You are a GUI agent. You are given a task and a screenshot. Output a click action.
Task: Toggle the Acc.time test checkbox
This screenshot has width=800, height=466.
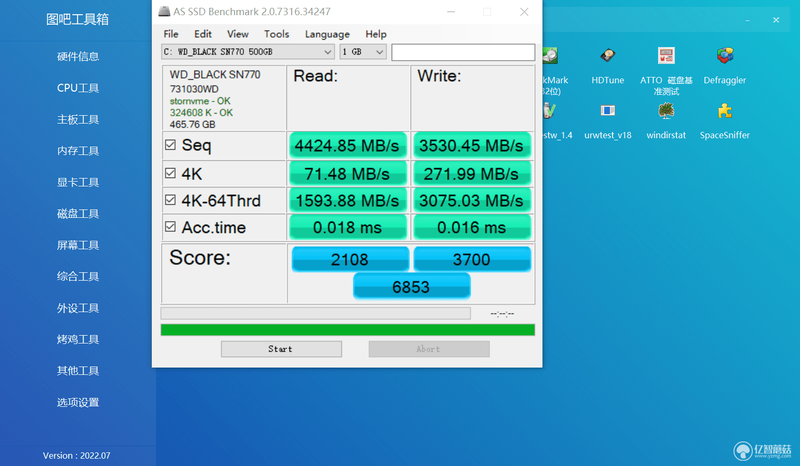[170, 226]
